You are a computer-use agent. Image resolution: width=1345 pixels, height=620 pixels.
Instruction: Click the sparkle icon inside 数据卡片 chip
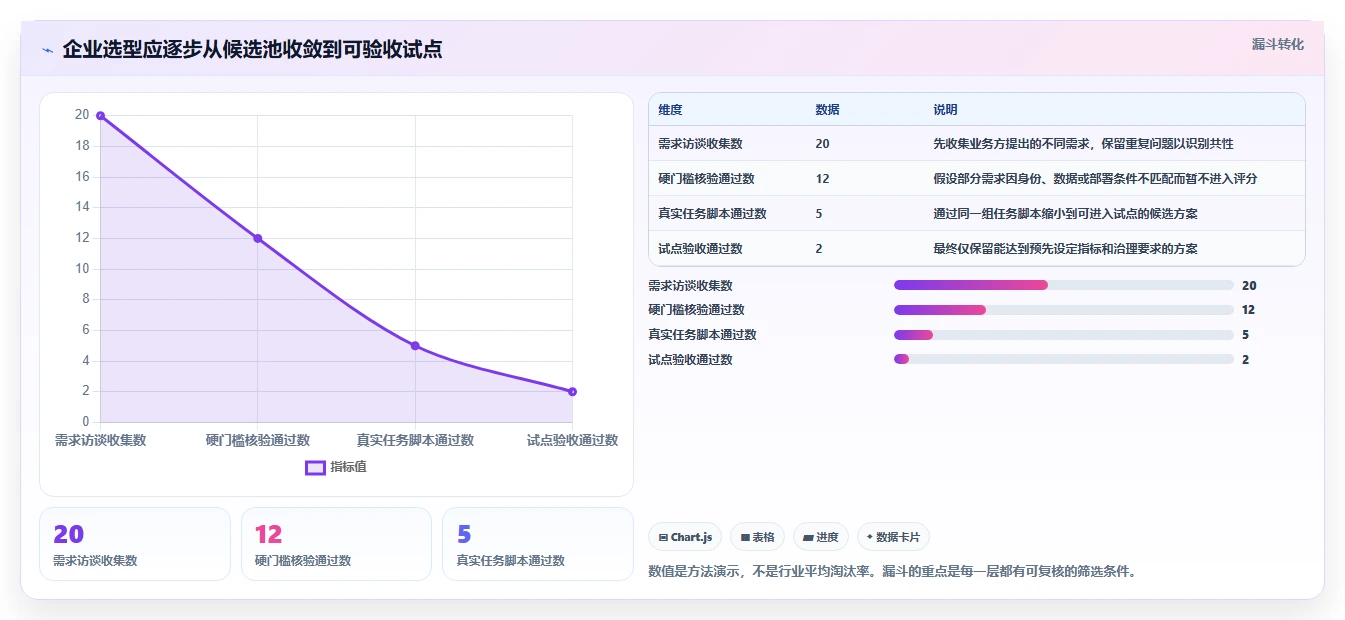(870, 537)
